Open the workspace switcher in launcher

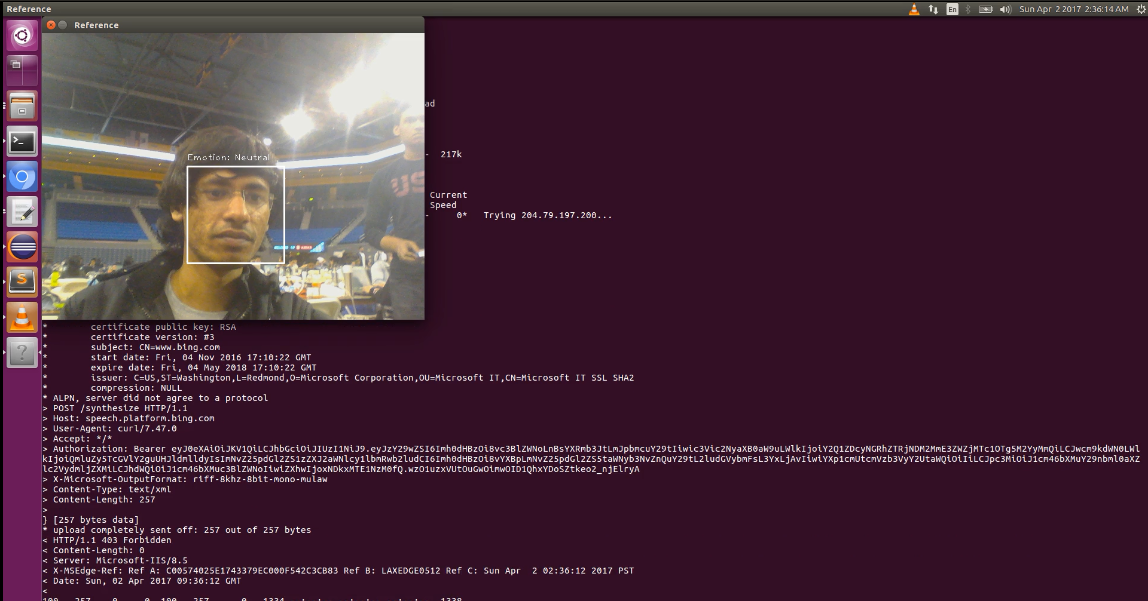click(22, 71)
